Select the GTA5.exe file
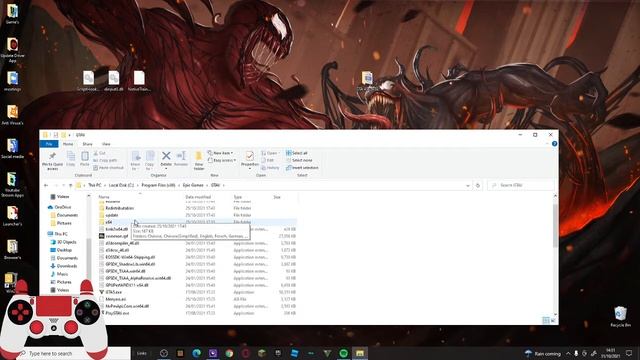The height and width of the screenshot is (360, 640). click(x=111, y=292)
